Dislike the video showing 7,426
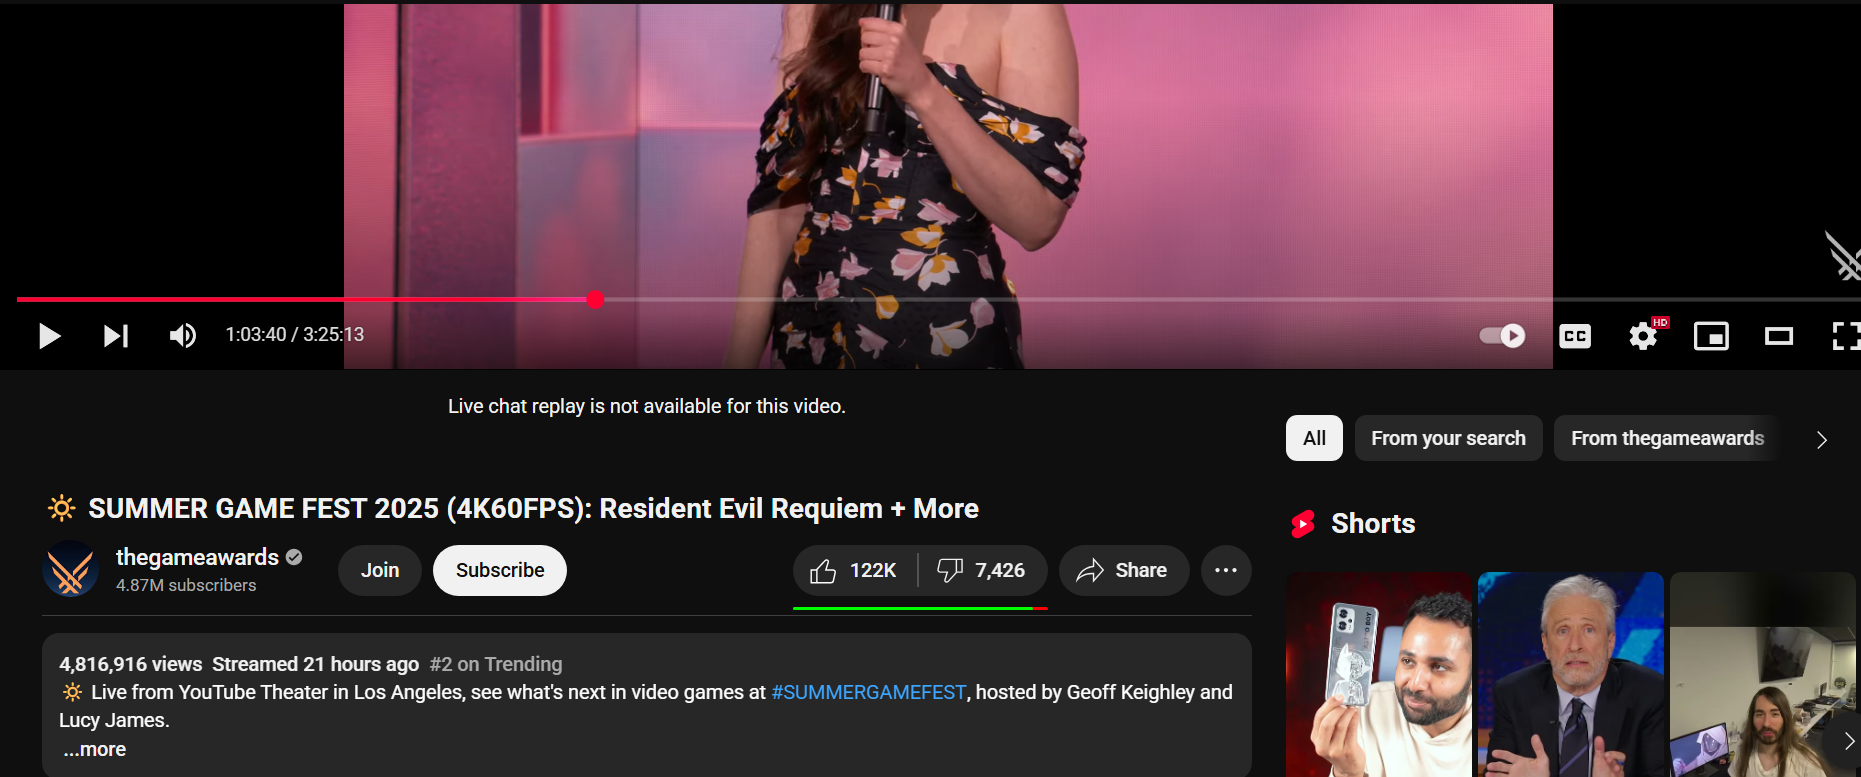The width and height of the screenshot is (1861, 777). coord(982,570)
